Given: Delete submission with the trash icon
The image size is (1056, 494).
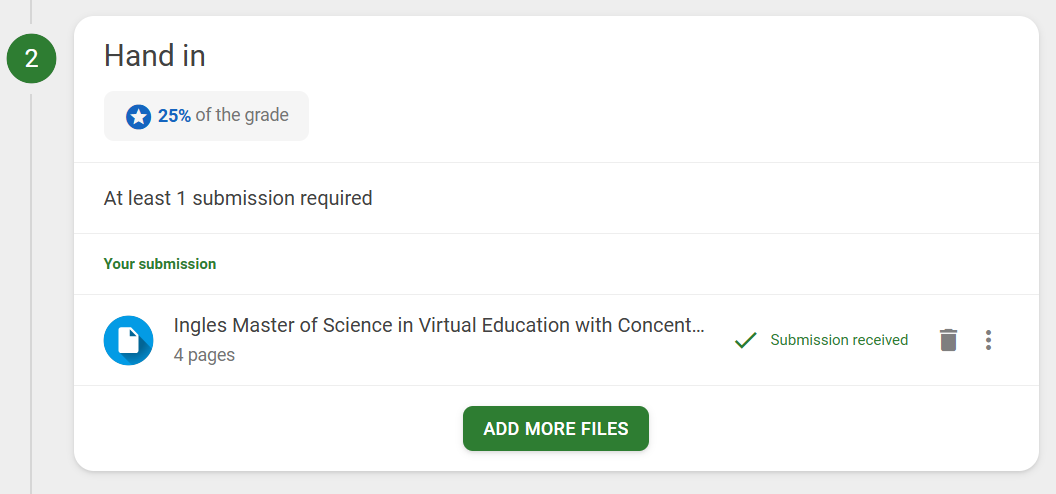Looking at the screenshot, I should [948, 340].
